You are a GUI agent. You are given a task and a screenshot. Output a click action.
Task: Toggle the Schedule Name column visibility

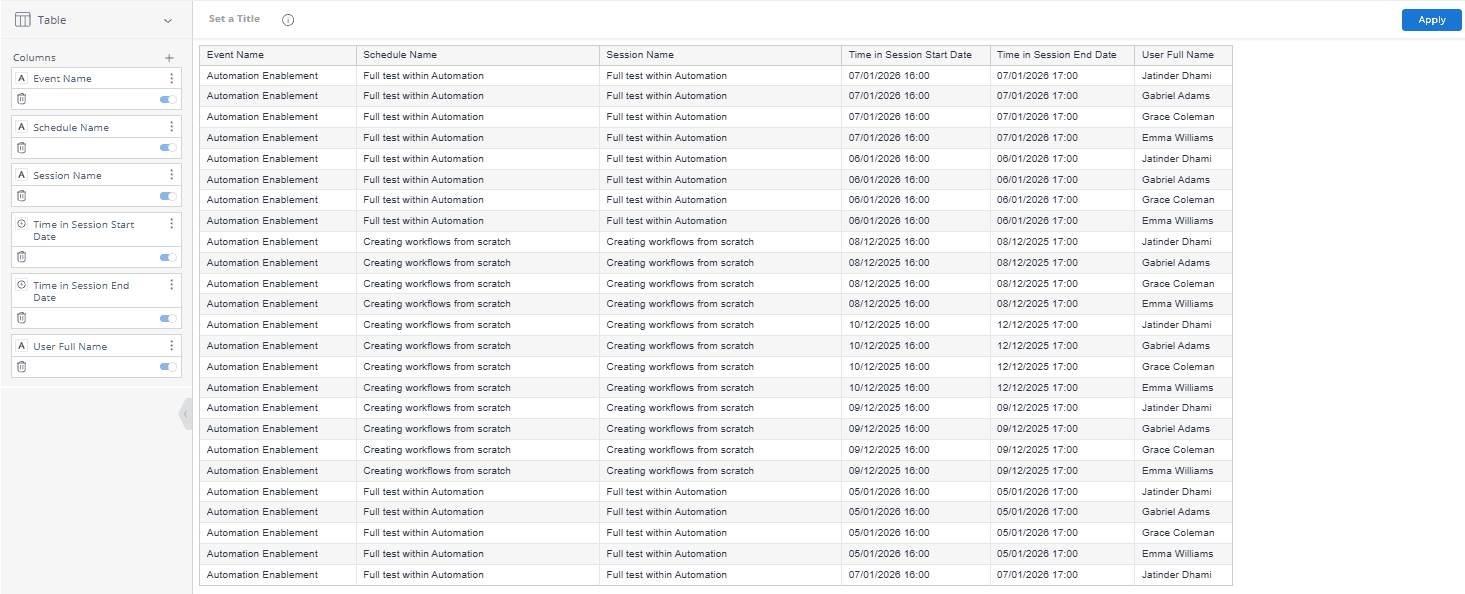tap(168, 148)
